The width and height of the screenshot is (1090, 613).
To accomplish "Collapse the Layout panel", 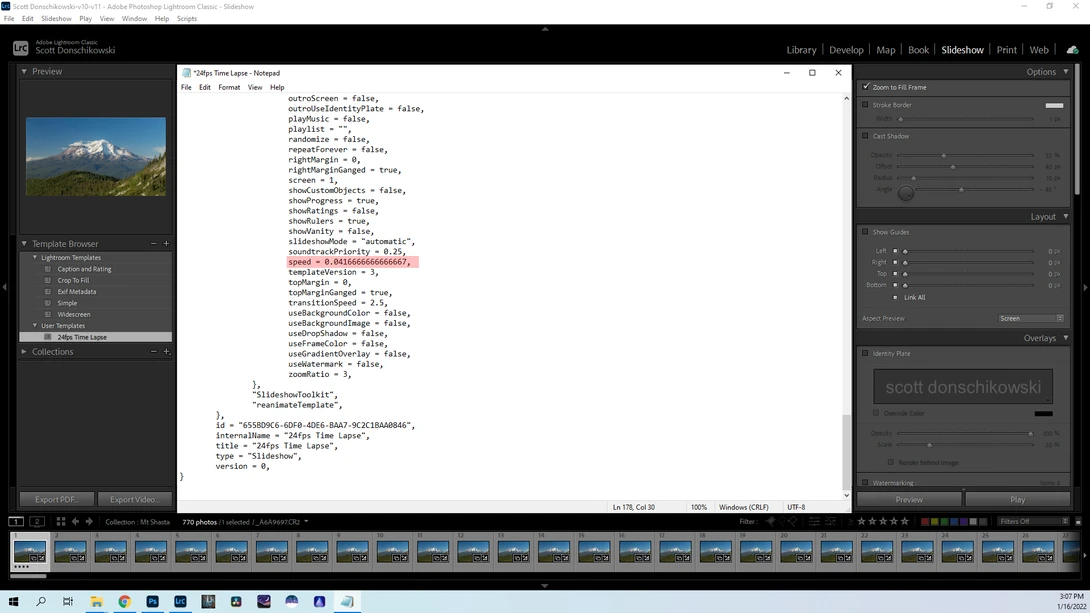I will tap(1066, 217).
